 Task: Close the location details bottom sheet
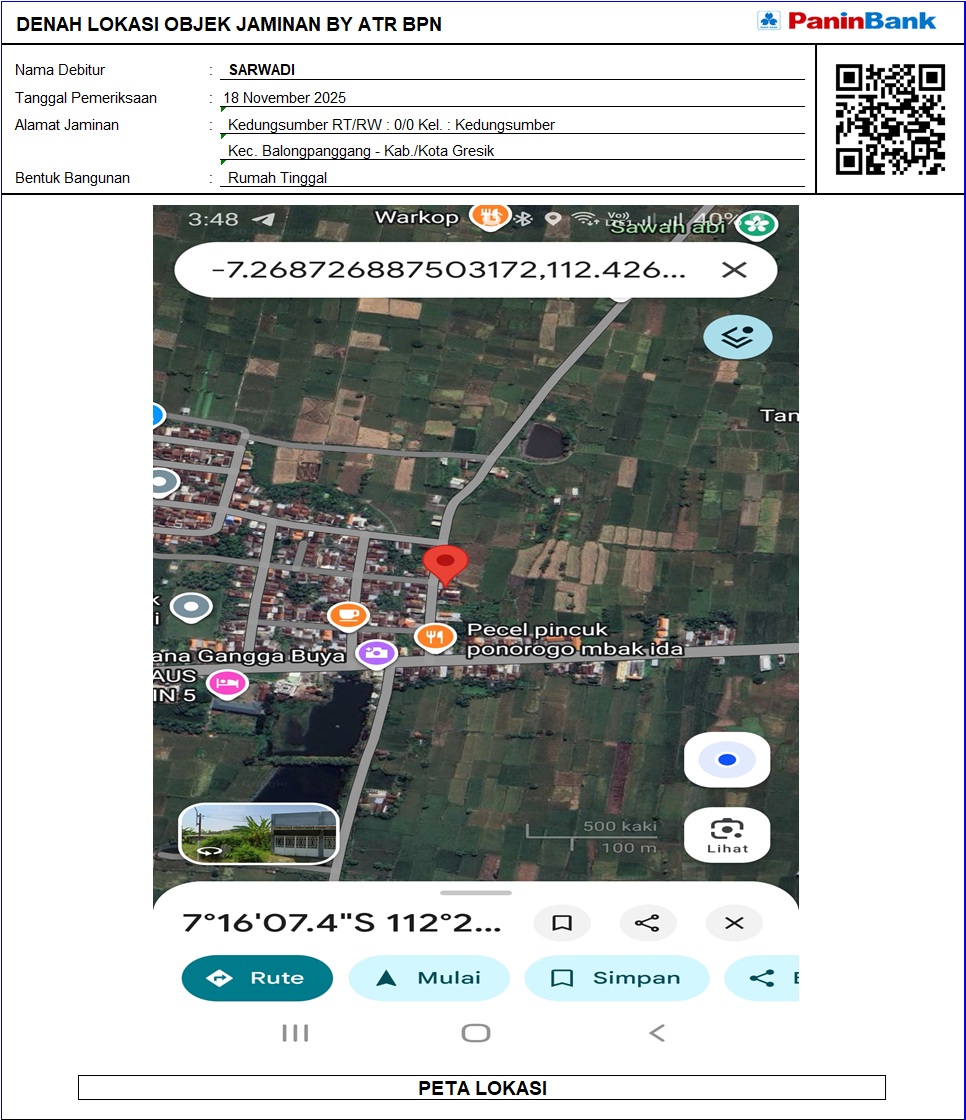(733, 923)
